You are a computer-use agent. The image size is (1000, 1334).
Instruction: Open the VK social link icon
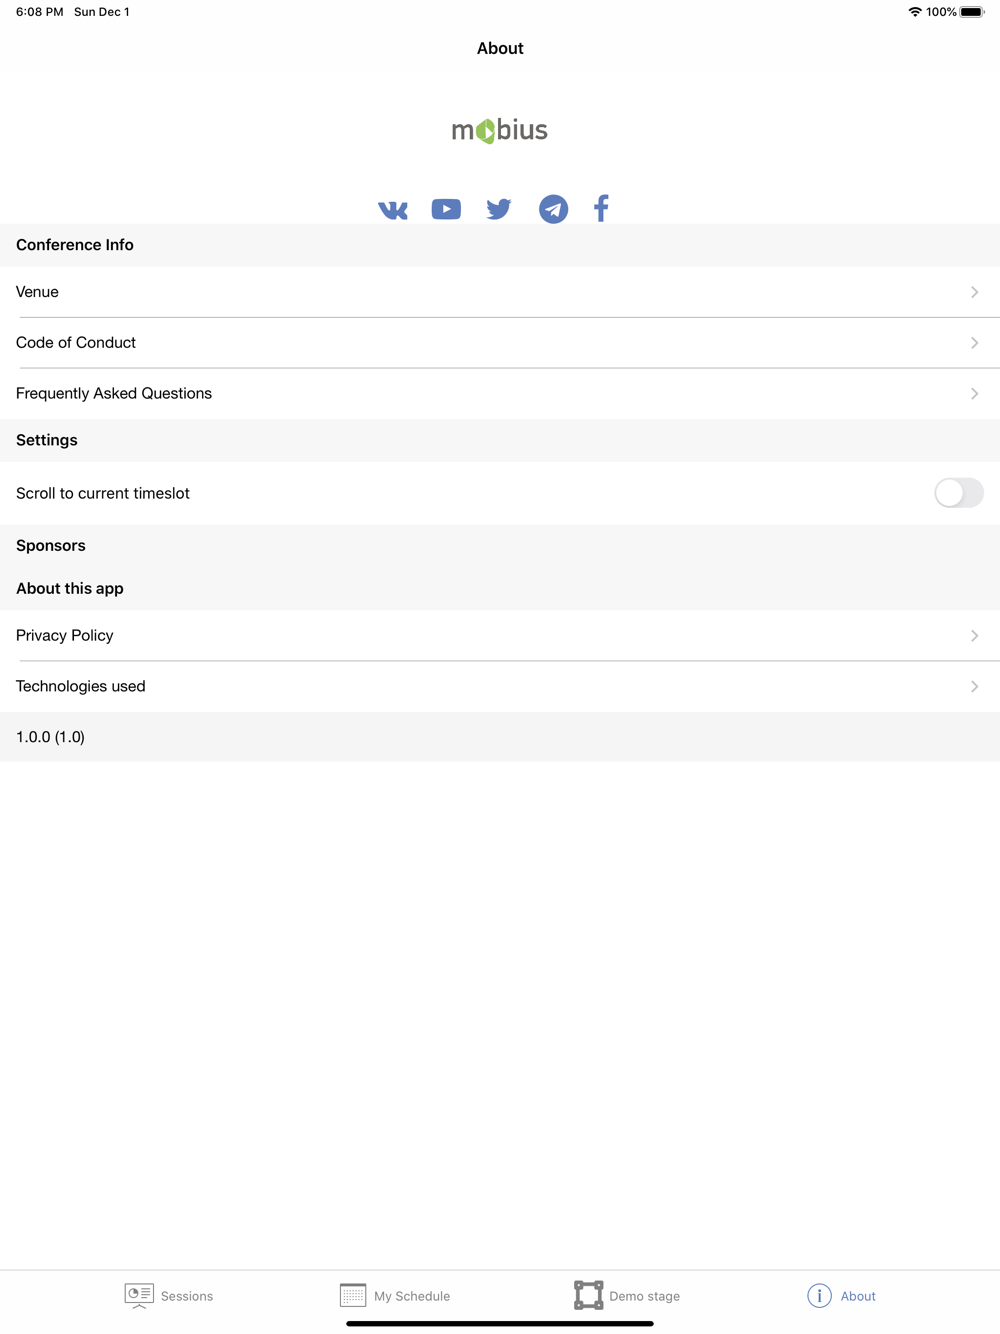[393, 209]
